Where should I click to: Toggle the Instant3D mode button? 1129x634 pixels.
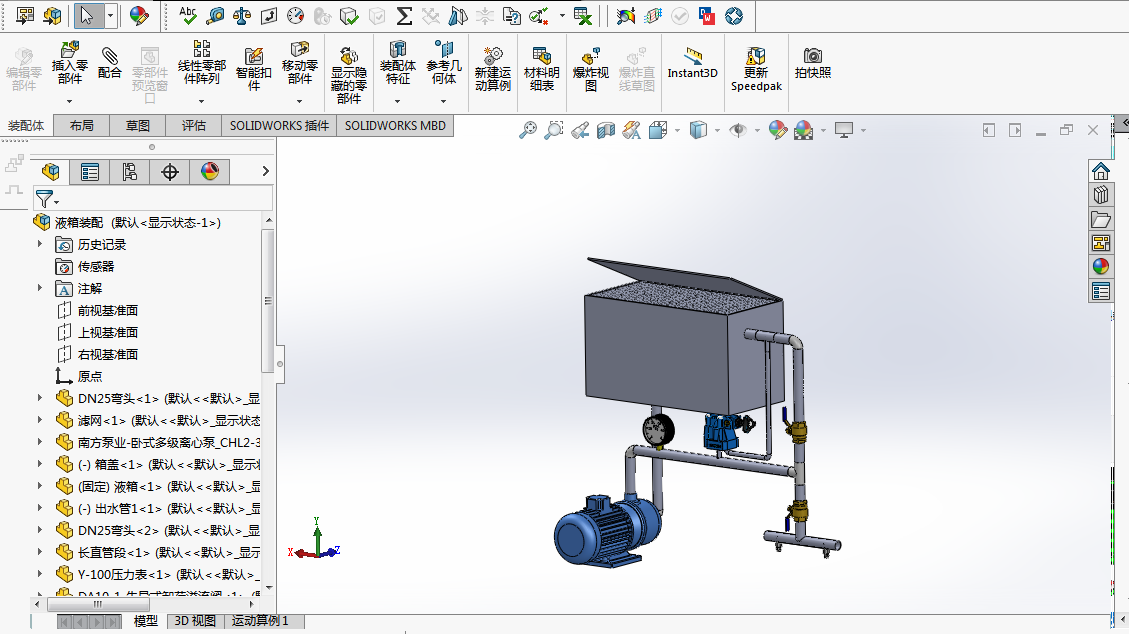point(692,60)
